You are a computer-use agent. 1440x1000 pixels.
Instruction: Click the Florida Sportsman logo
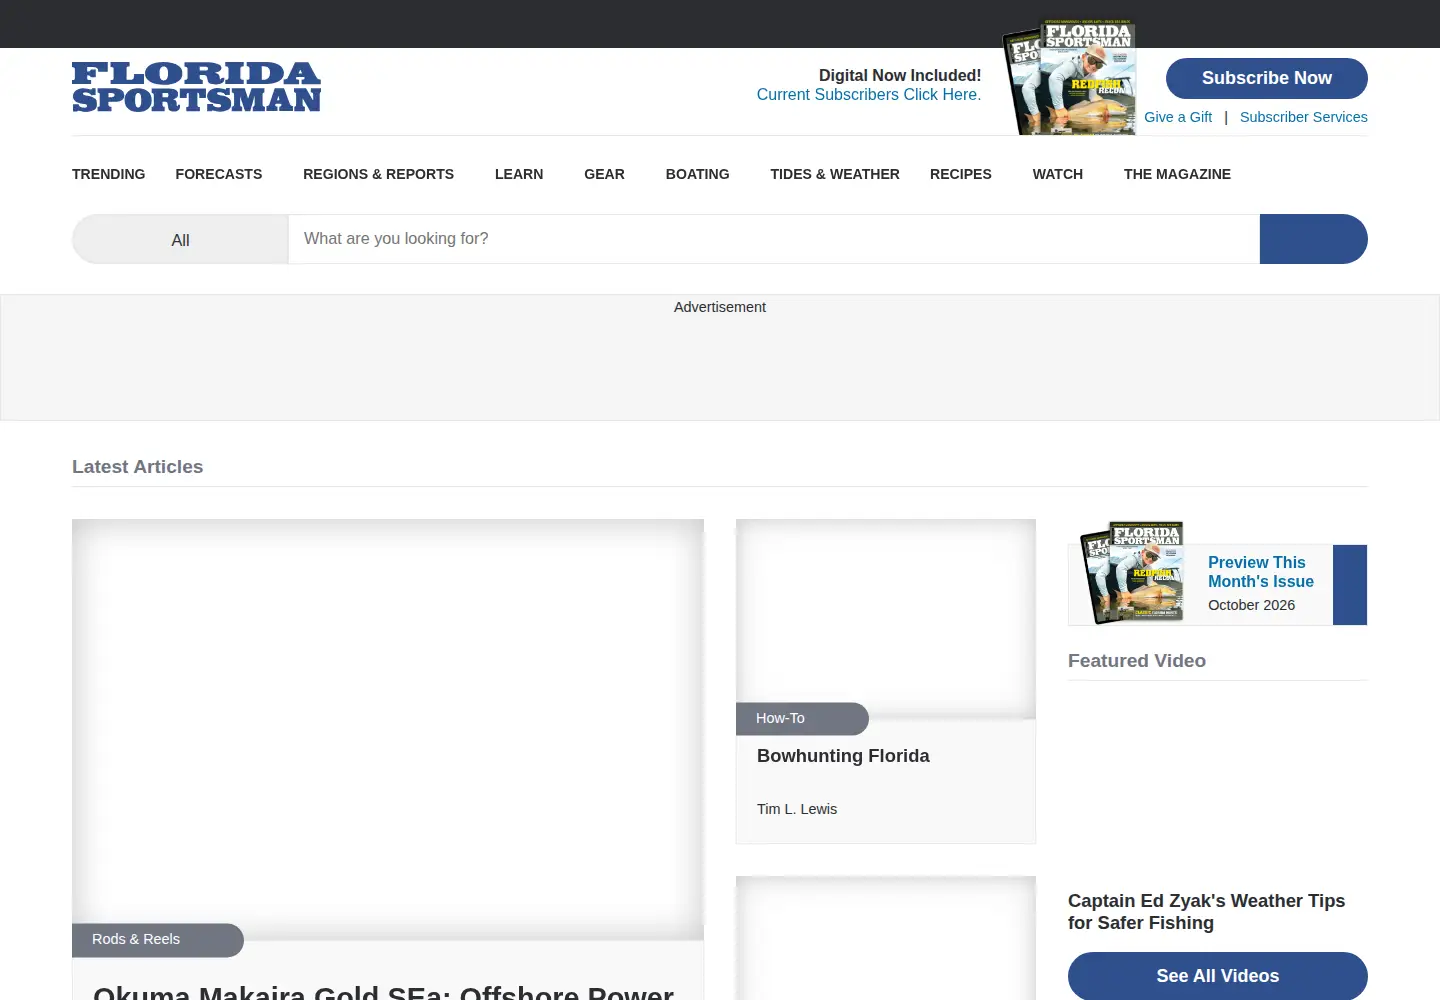pos(196,87)
